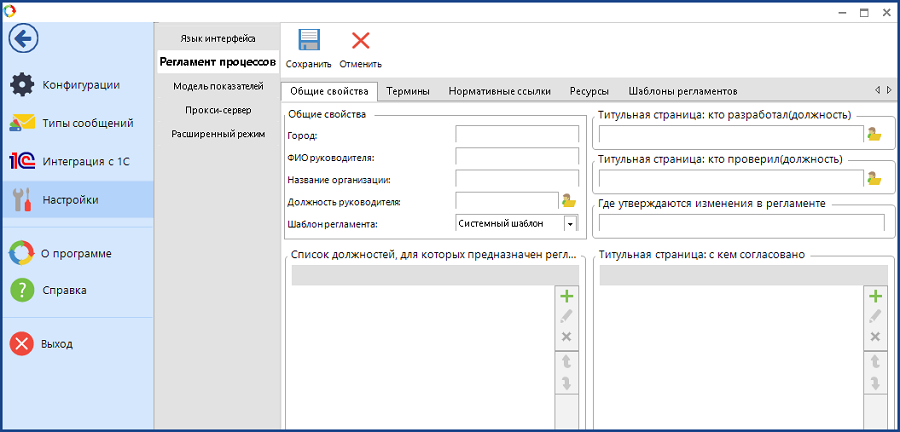Open the 'Нормативные ссылки' tab

[x=499, y=91]
